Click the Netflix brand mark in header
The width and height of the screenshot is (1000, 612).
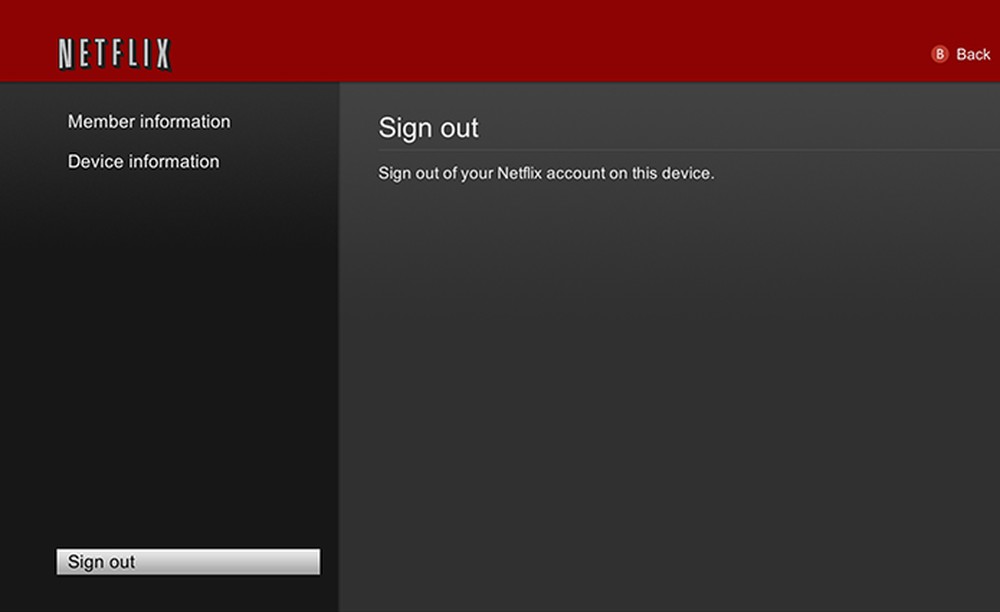tap(113, 52)
